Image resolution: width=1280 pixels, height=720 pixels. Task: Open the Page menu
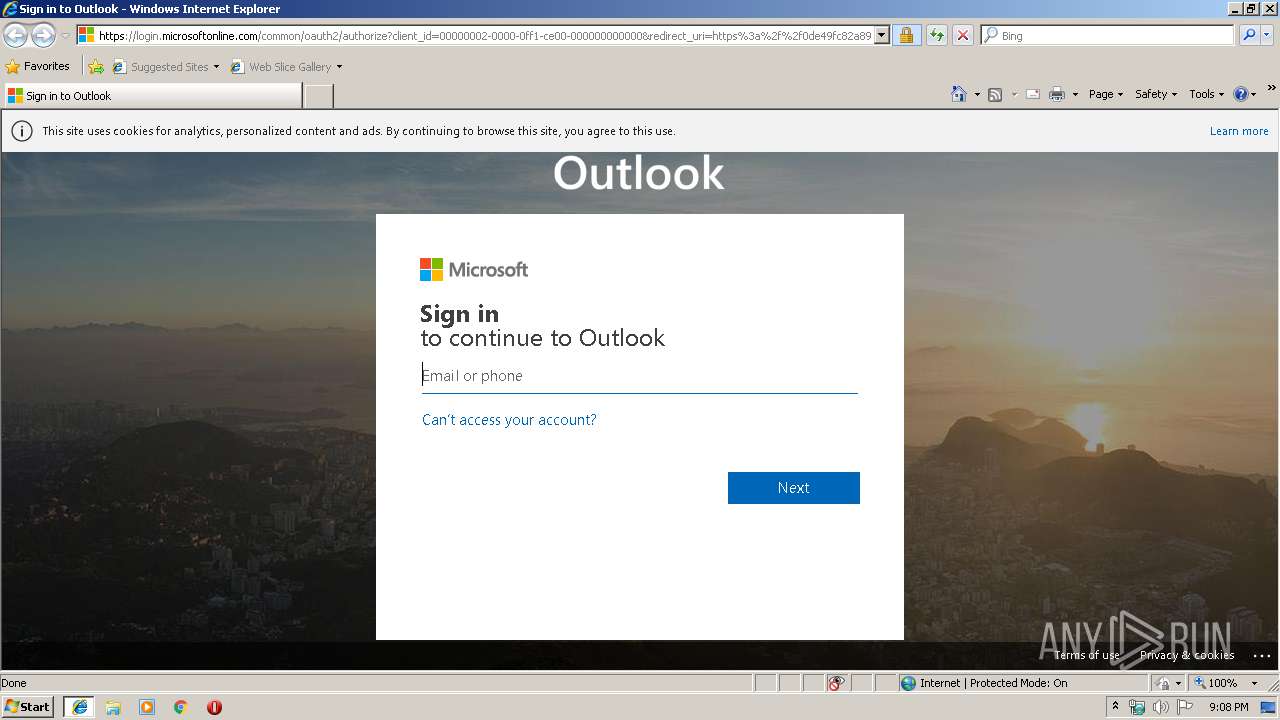[x=1106, y=94]
